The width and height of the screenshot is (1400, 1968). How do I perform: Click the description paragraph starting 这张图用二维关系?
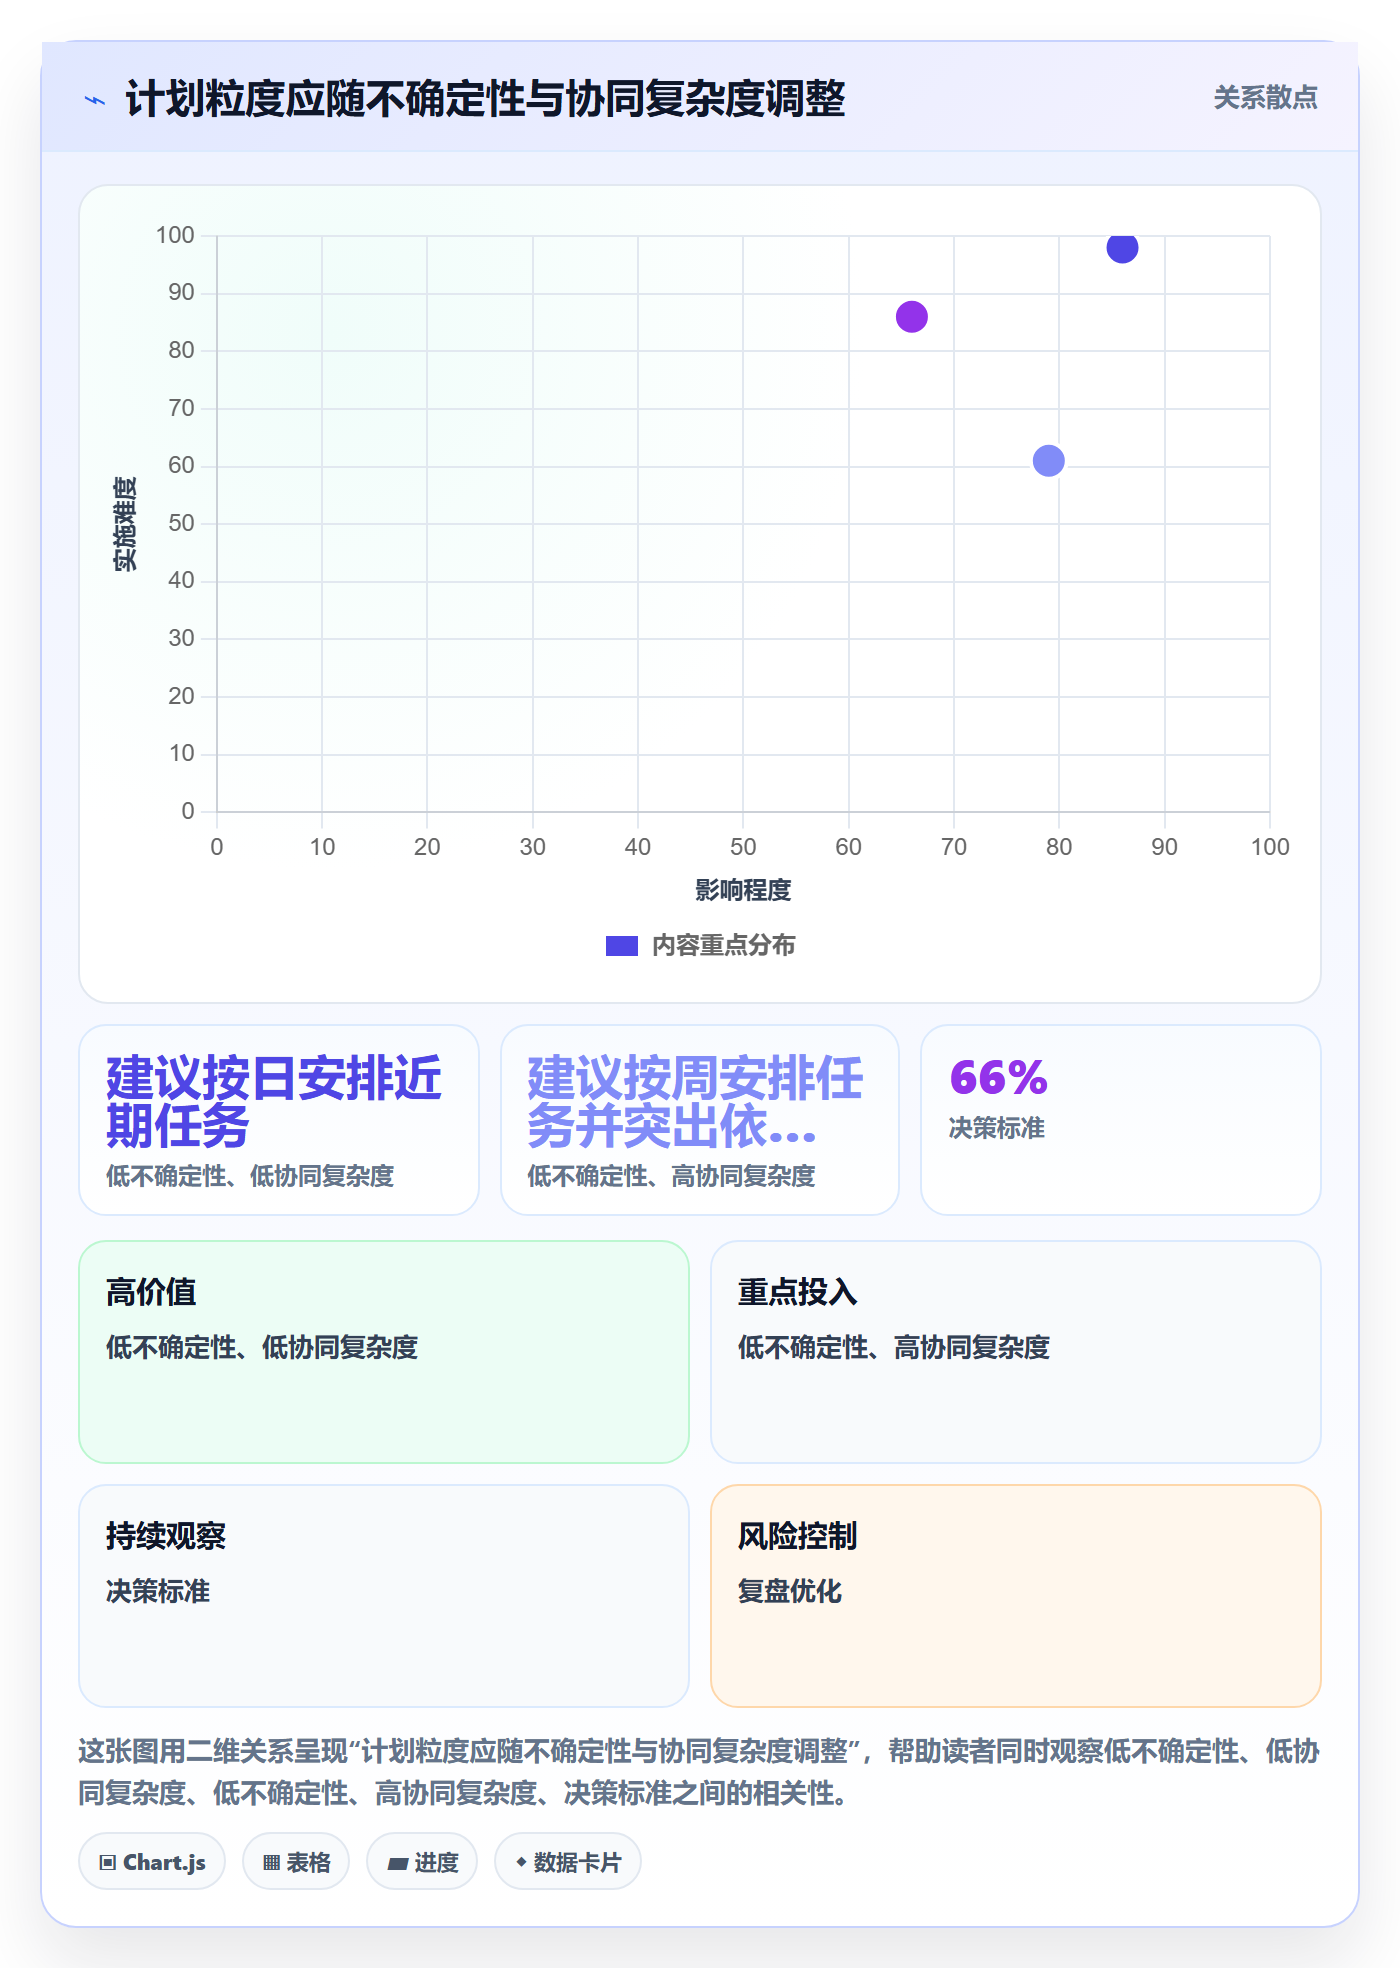click(699, 1772)
